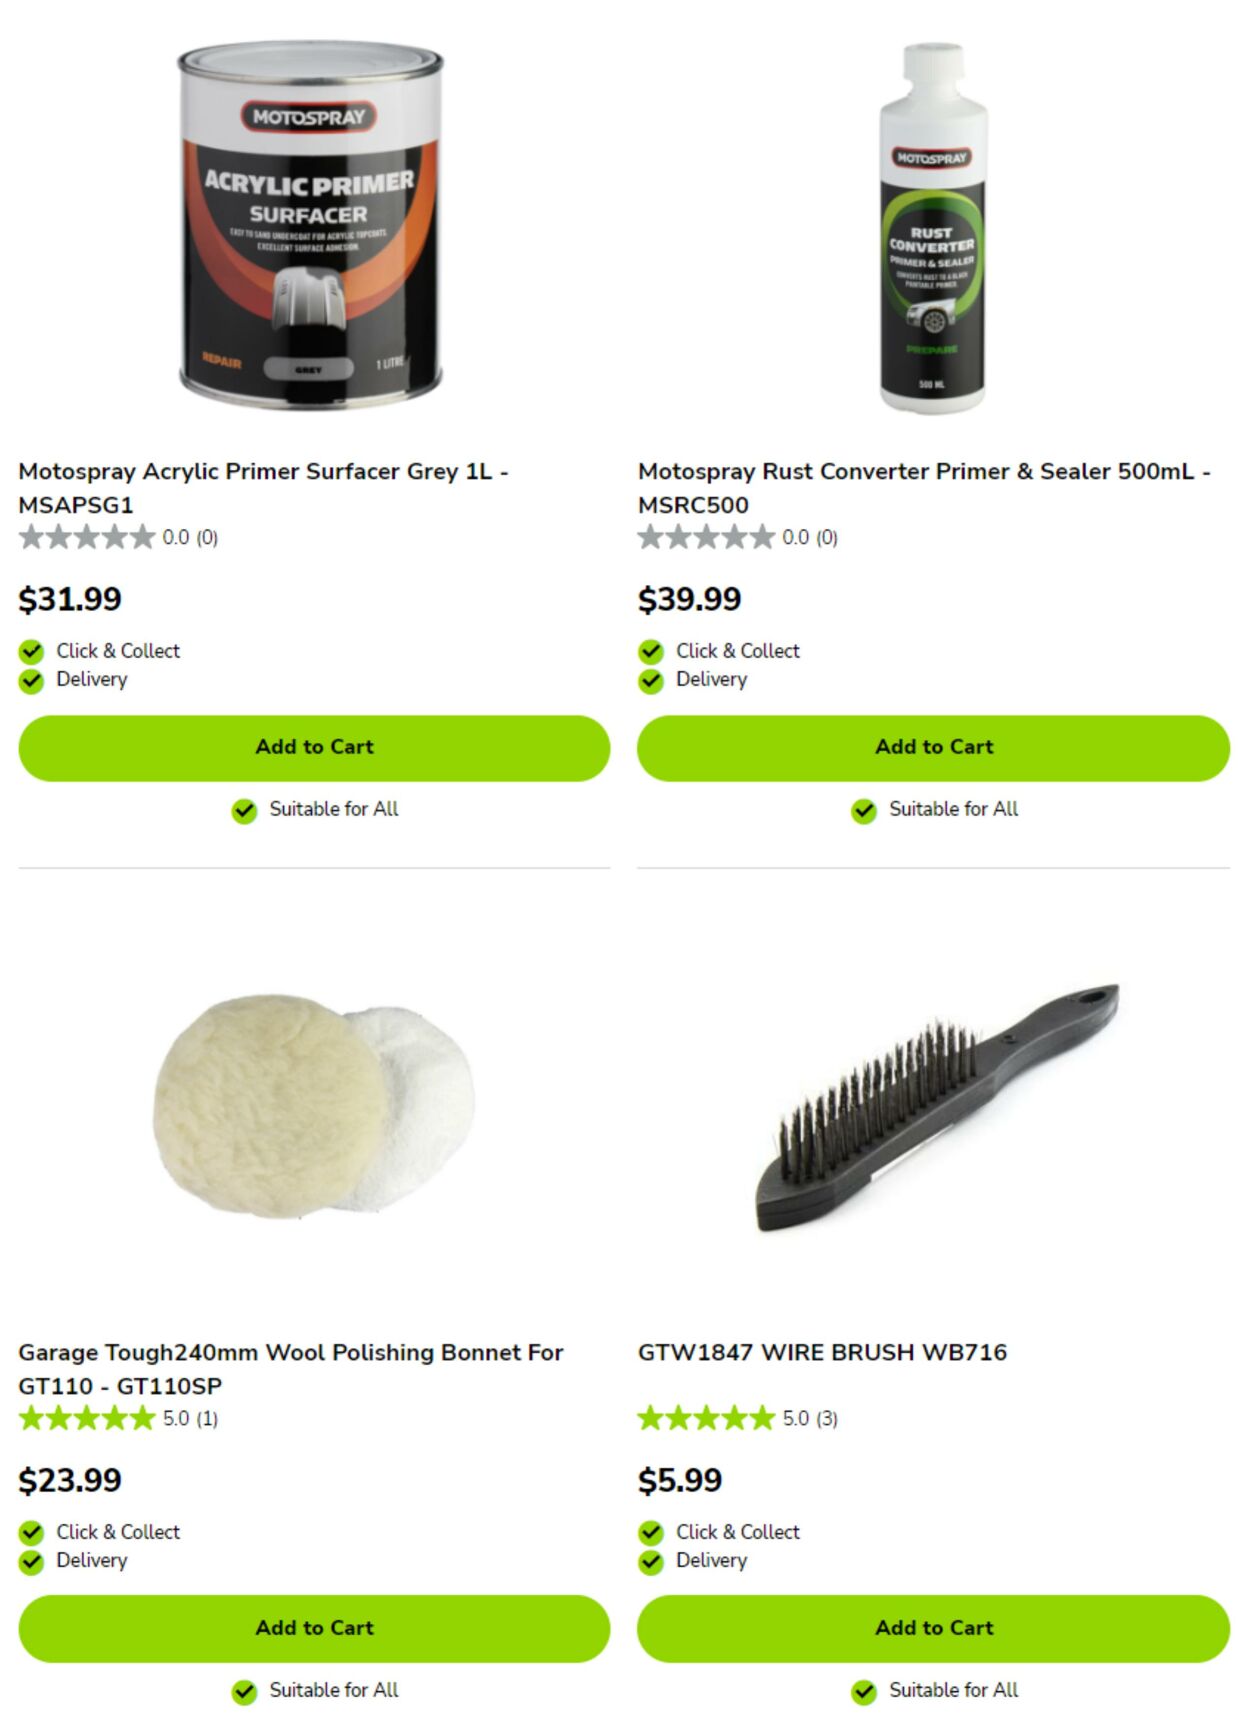Image resolution: width=1250 pixels, height=1717 pixels.
Task: Click Suitable for All checkmark under wool bonnet
Action: click(x=244, y=1691)
